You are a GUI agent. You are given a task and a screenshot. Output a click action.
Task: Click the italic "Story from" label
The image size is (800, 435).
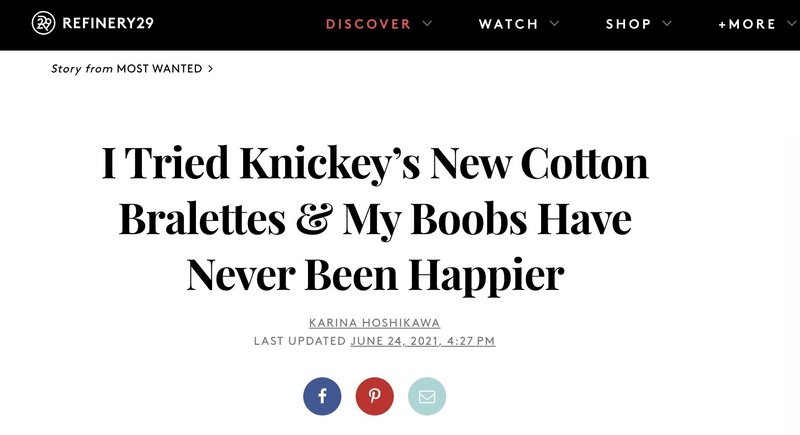click(x=82, y=69)
